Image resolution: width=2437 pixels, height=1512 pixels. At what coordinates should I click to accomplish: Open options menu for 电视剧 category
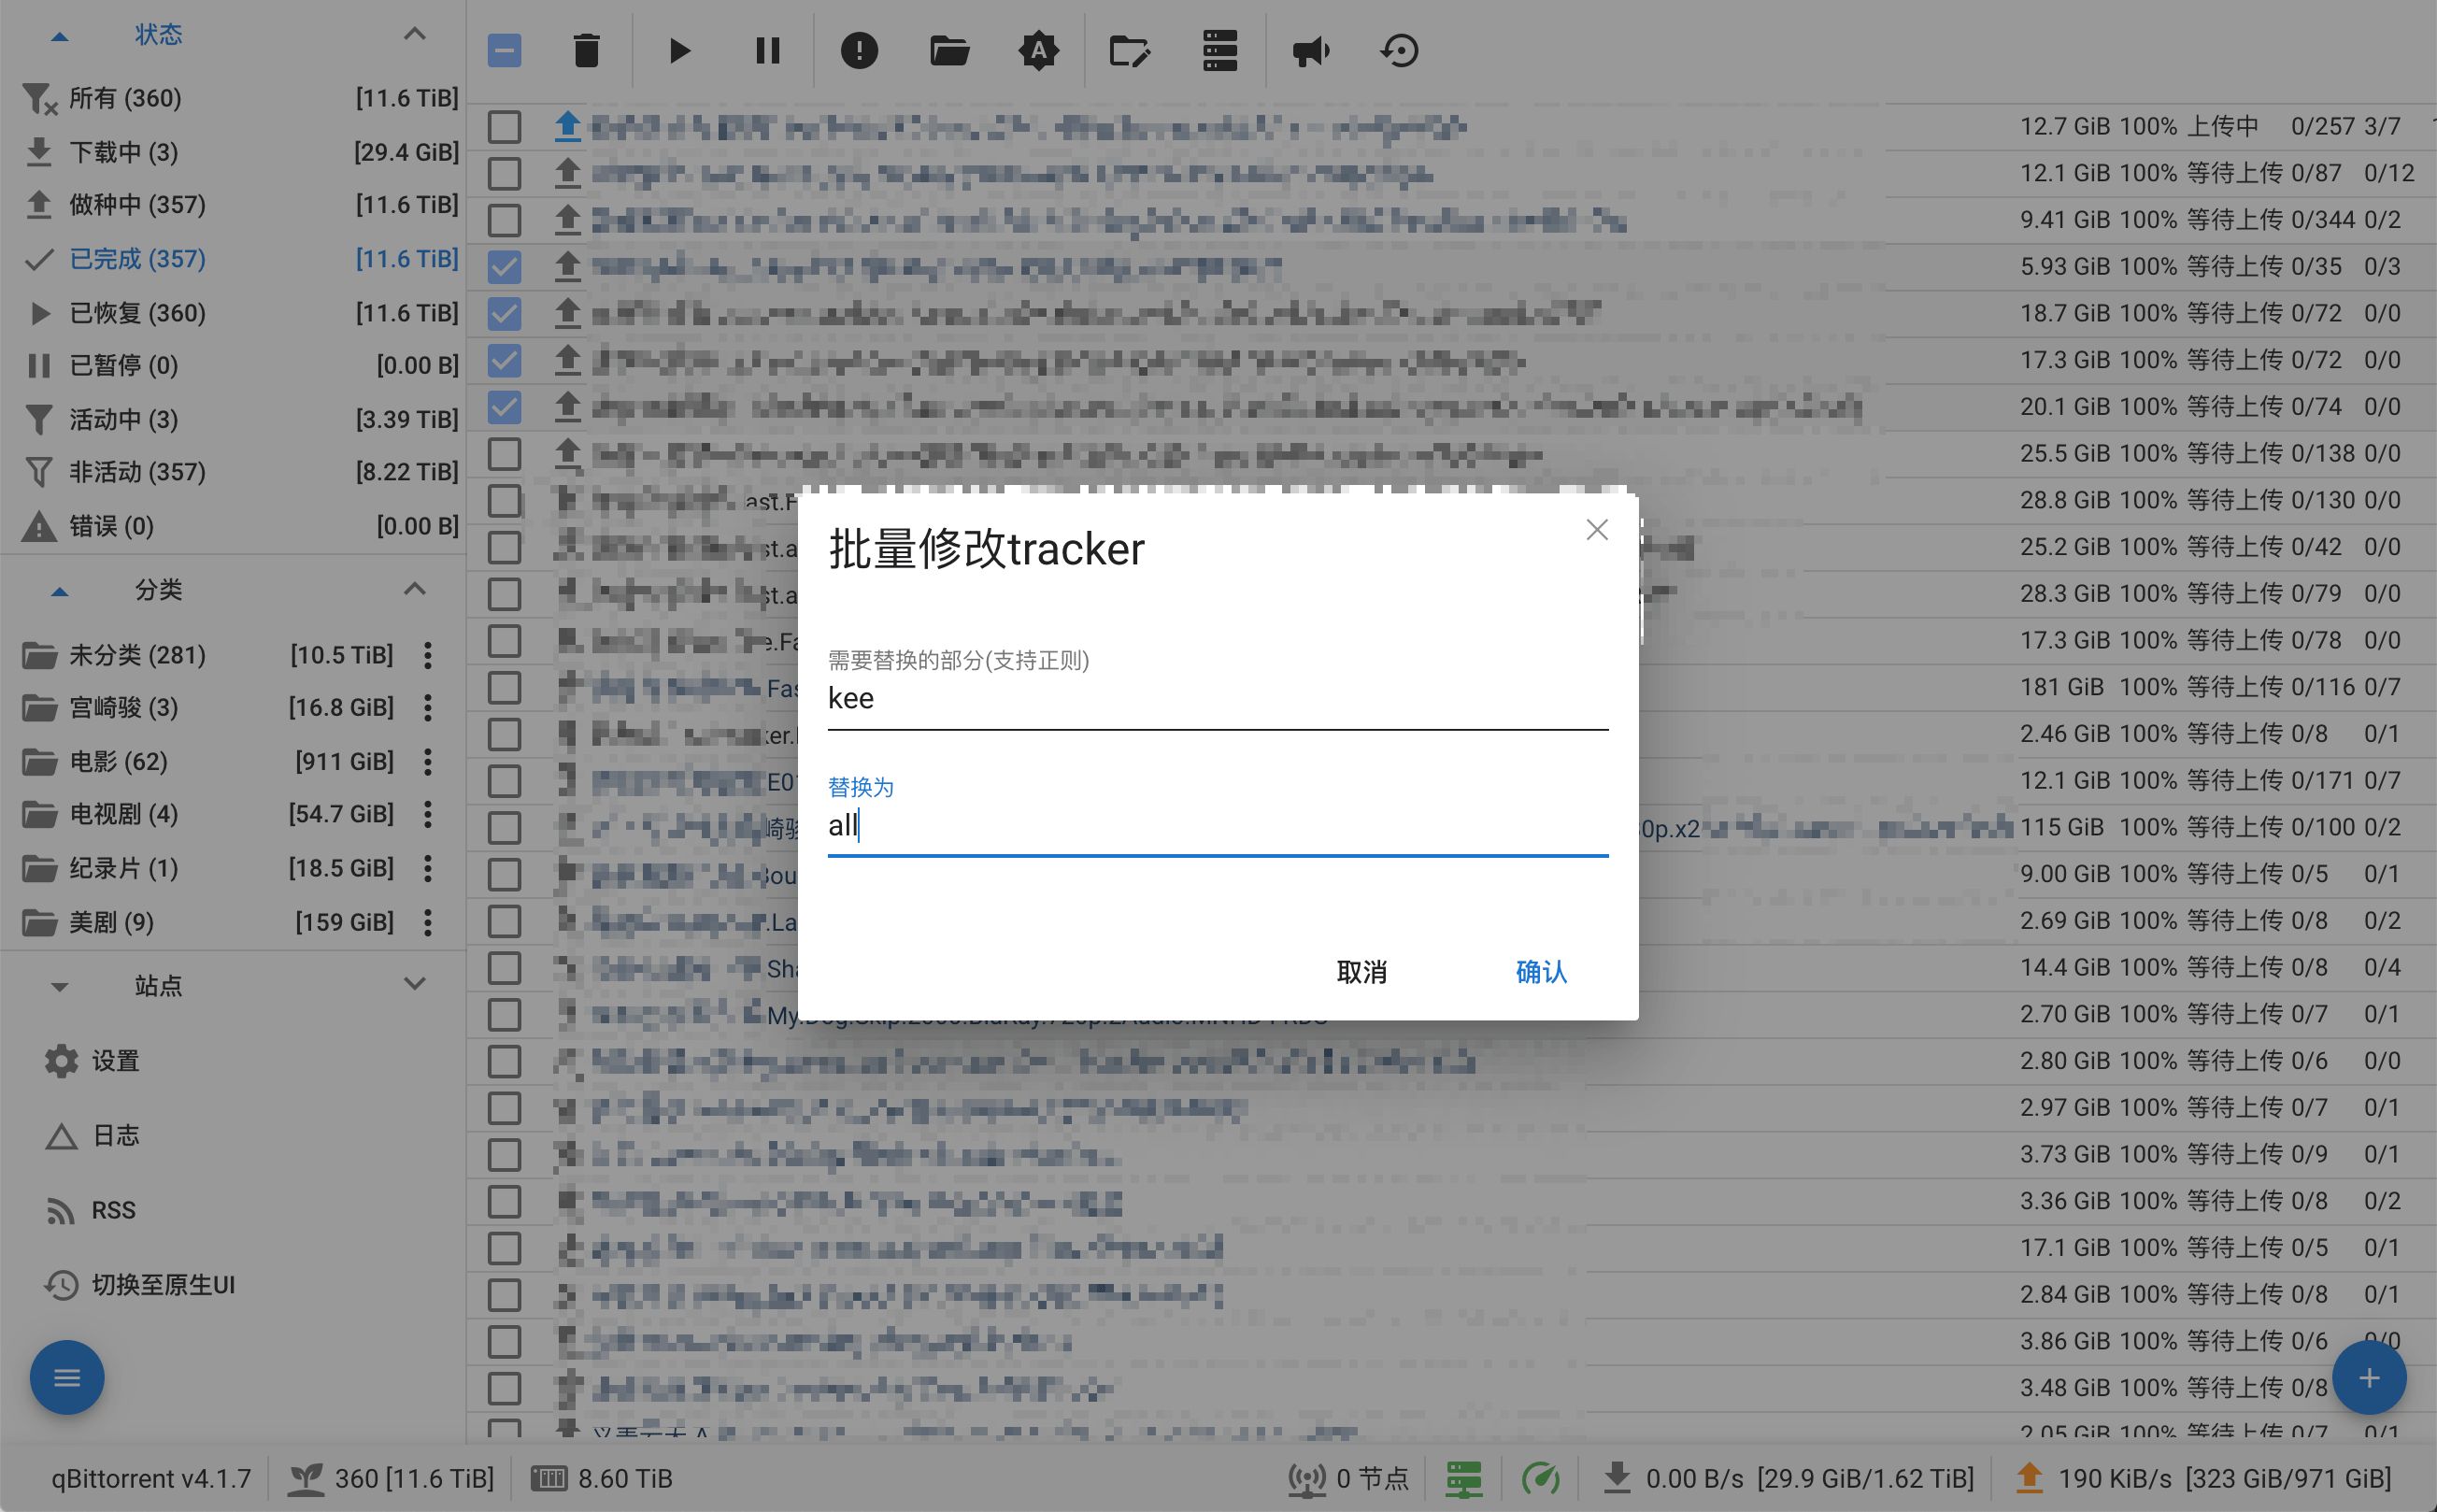click(428, 814)
